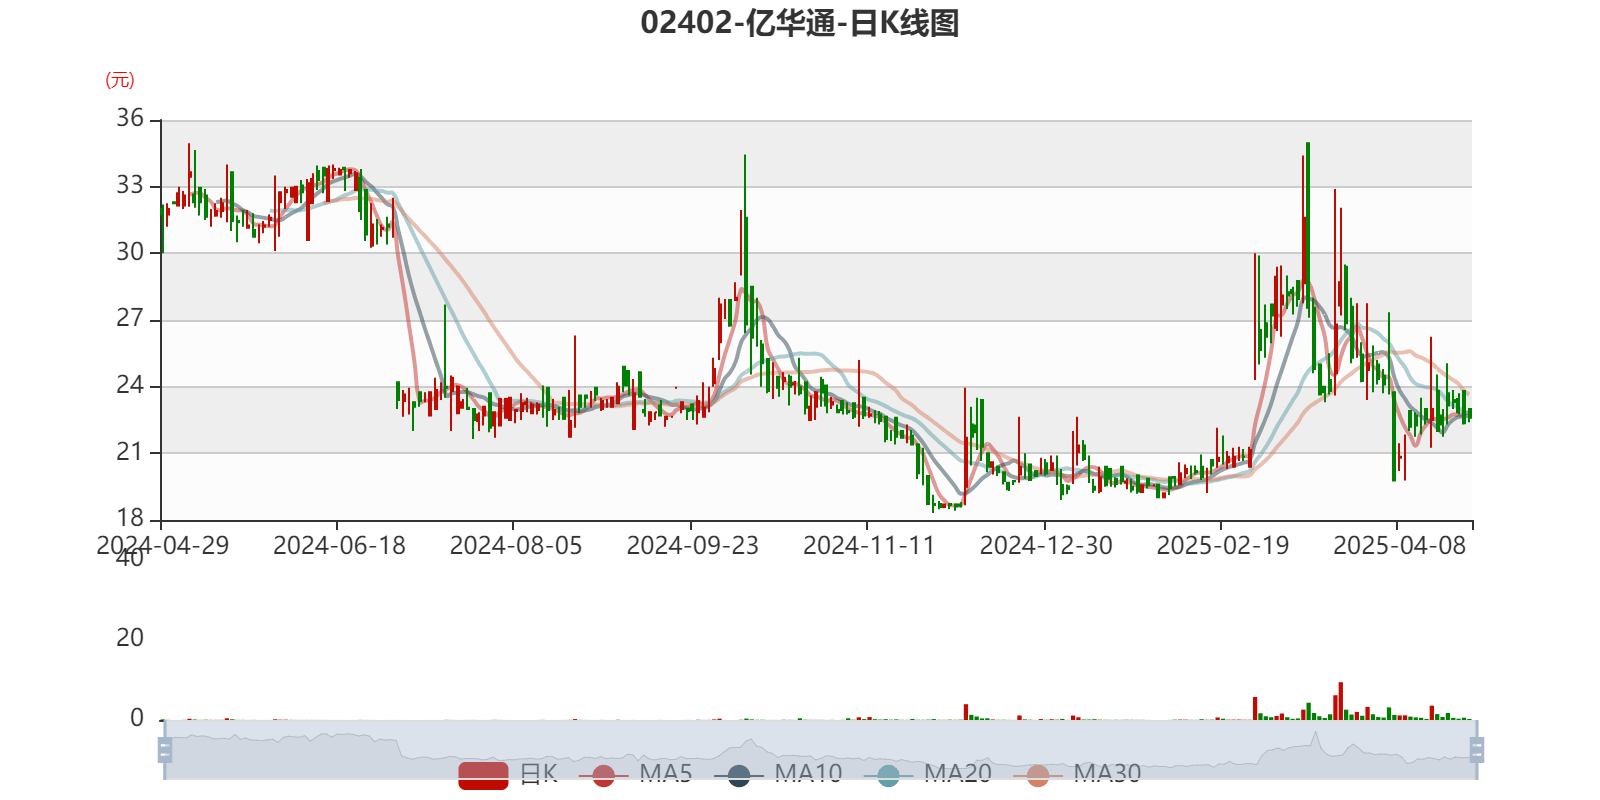The height and width of the screenshot is (800, 1600).
Task: Select the 2024-09-23 x-axis label
Action: 692,545
